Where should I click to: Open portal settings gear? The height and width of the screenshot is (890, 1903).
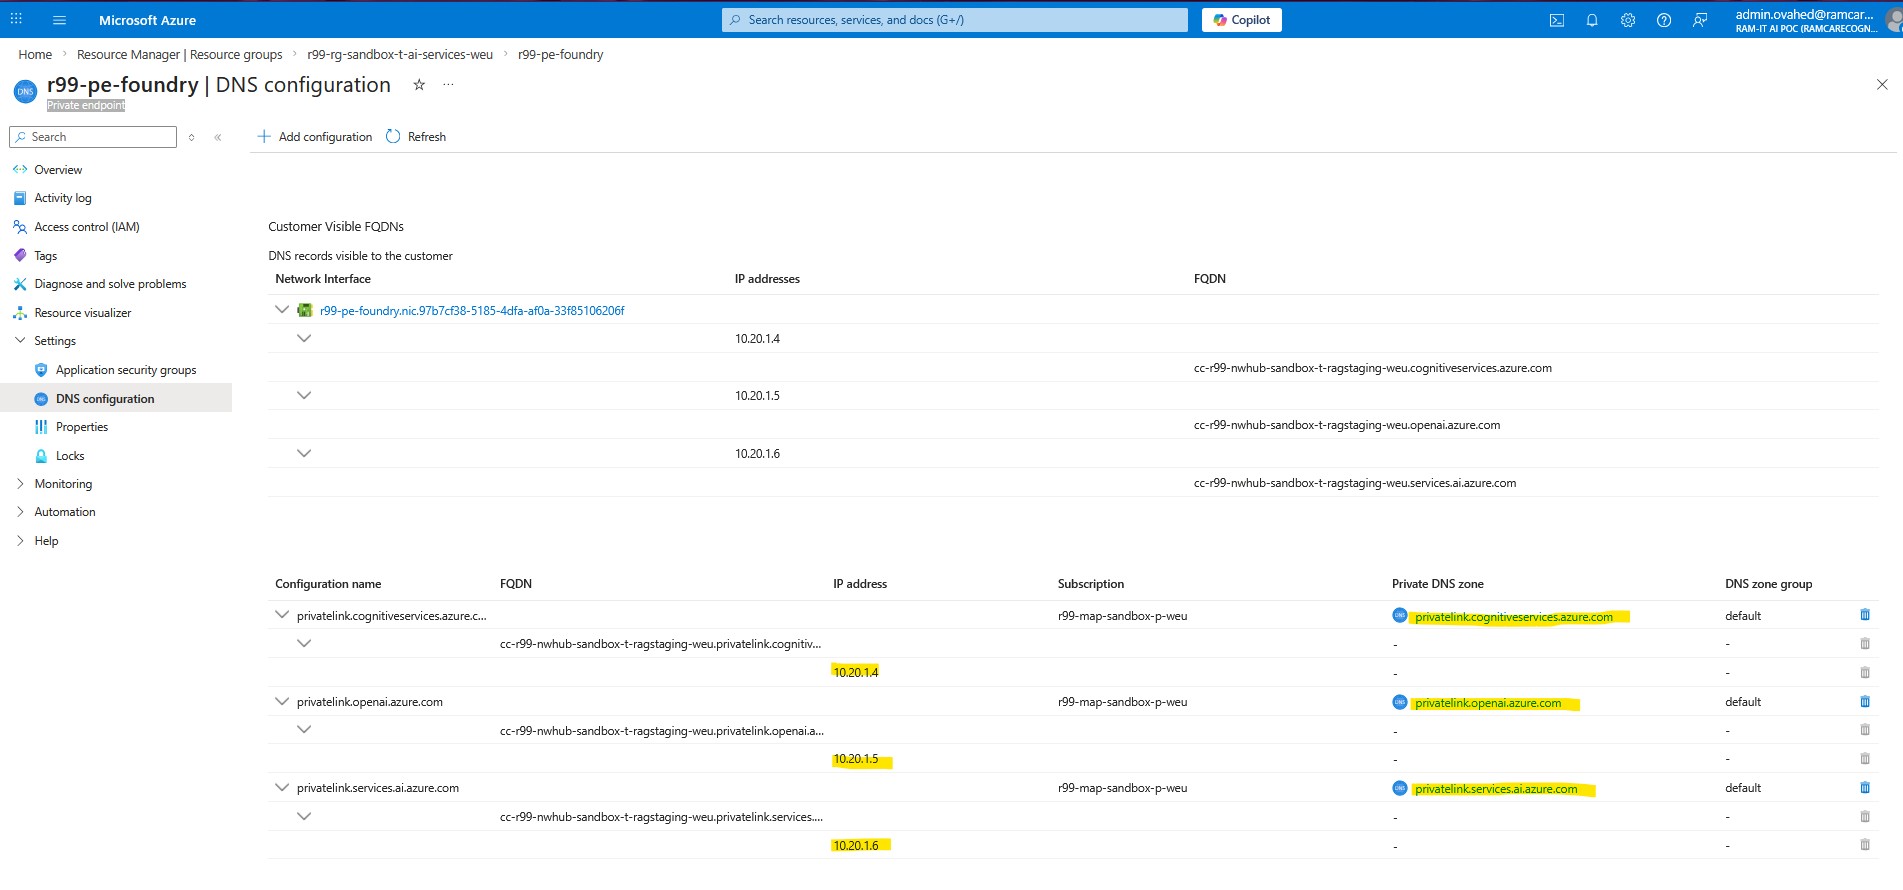(x=1628, y=20)
